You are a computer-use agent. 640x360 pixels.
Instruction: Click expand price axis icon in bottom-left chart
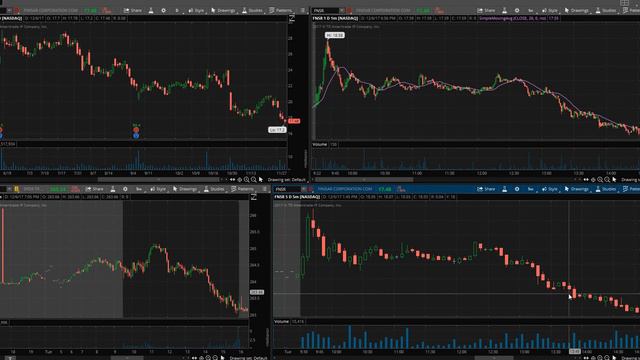[253, 197]
